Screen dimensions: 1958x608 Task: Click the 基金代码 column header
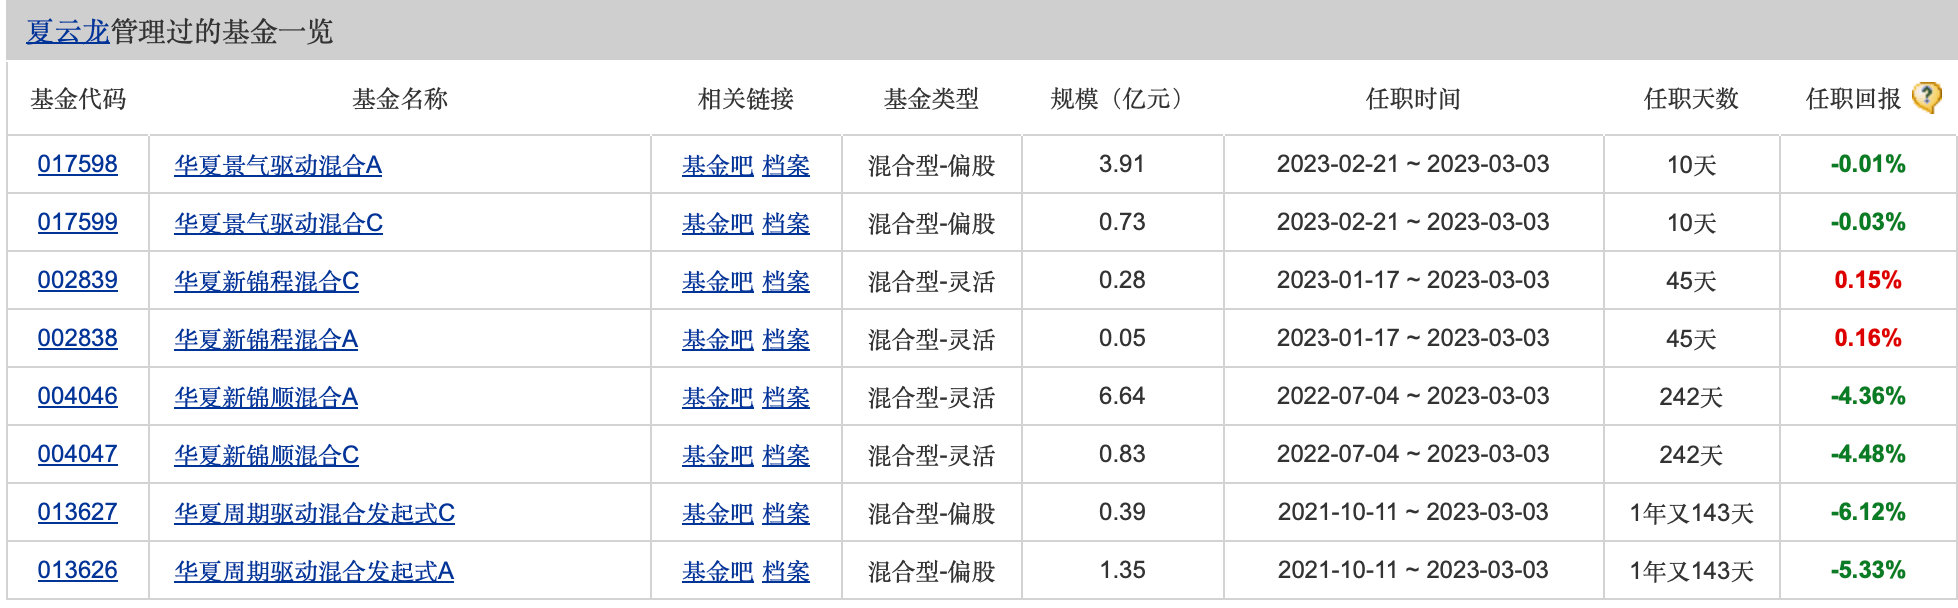tap(78, 99)
